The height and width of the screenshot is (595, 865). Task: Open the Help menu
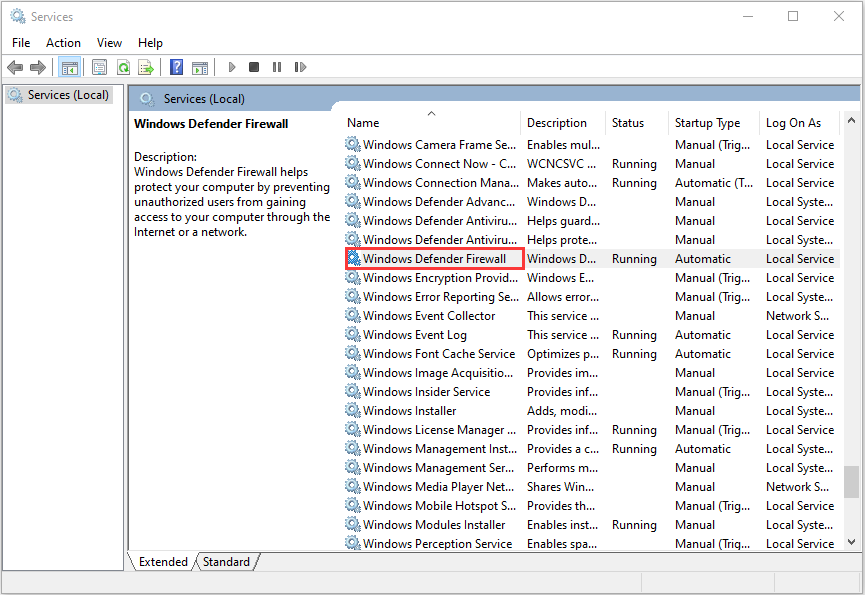pos(150,43)
